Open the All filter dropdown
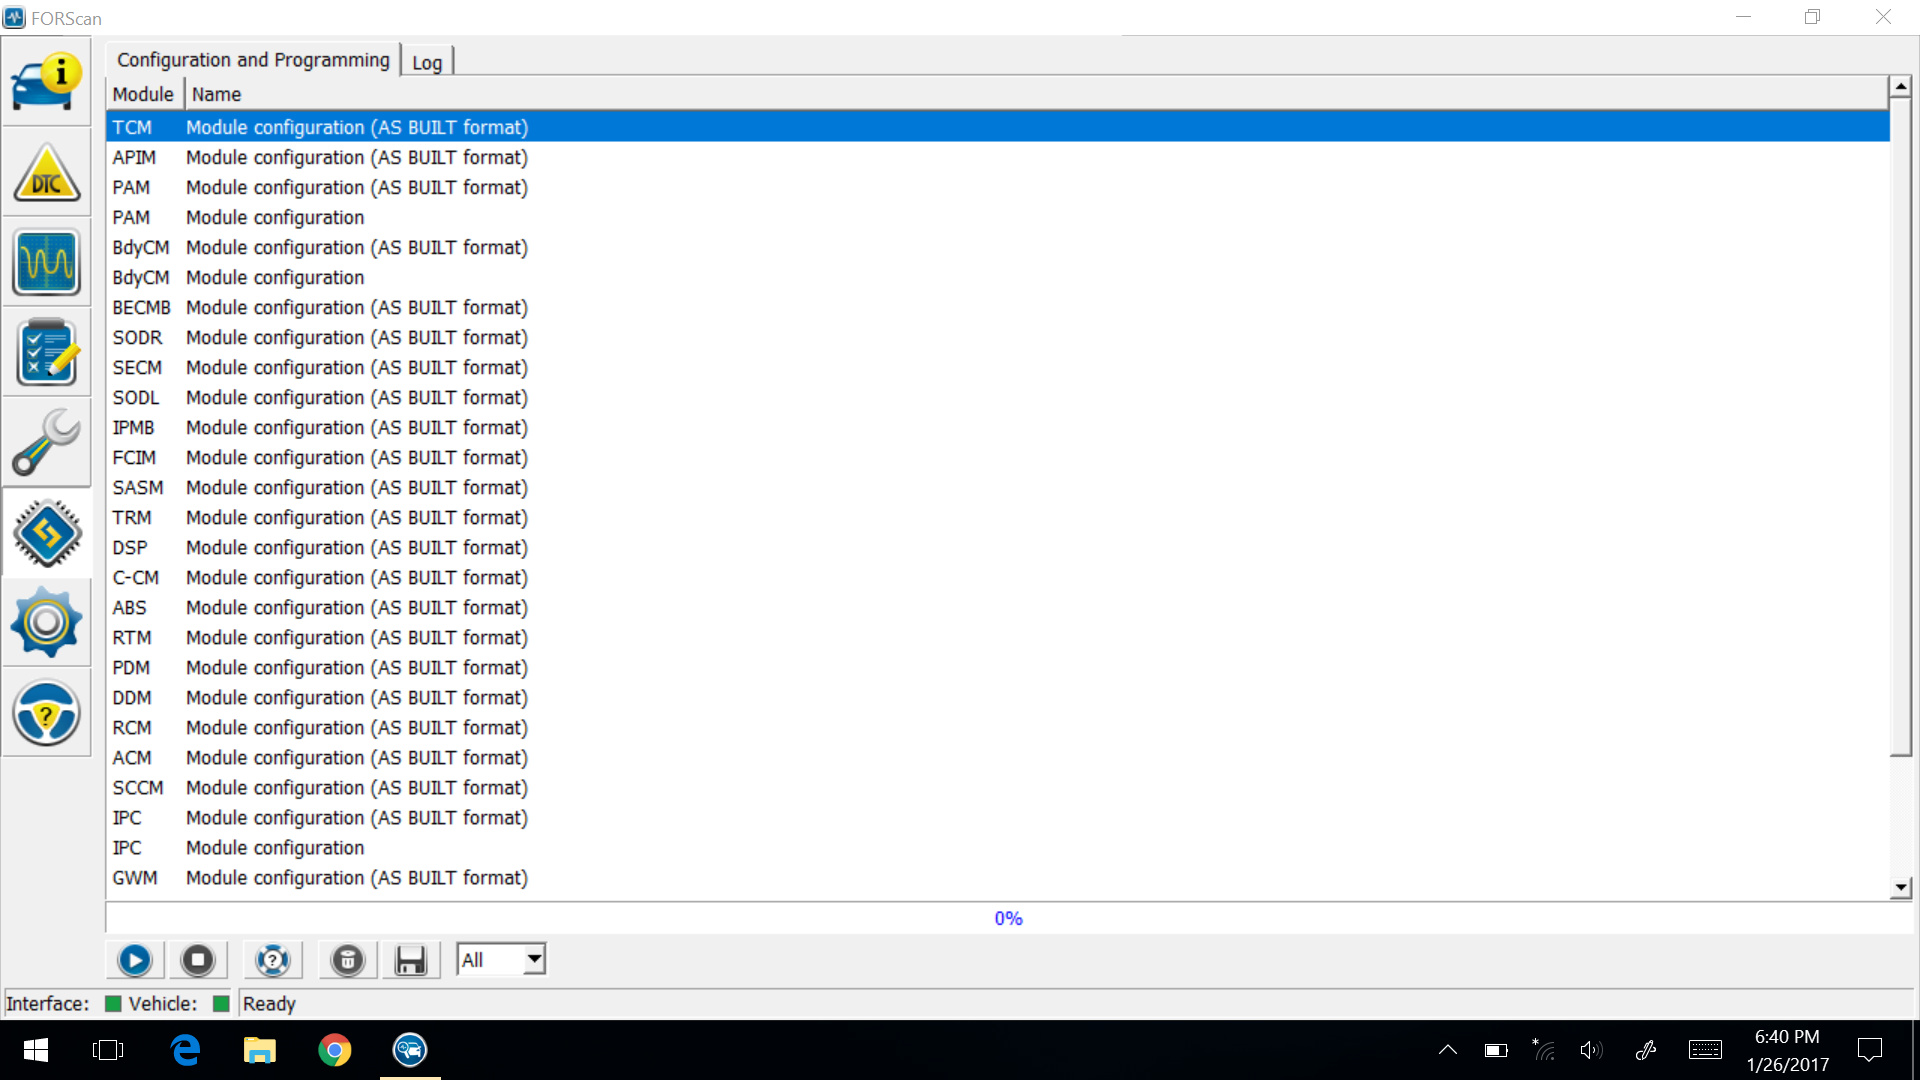The width and height of the screenshot is (1920, 1080). pos(535,959)
